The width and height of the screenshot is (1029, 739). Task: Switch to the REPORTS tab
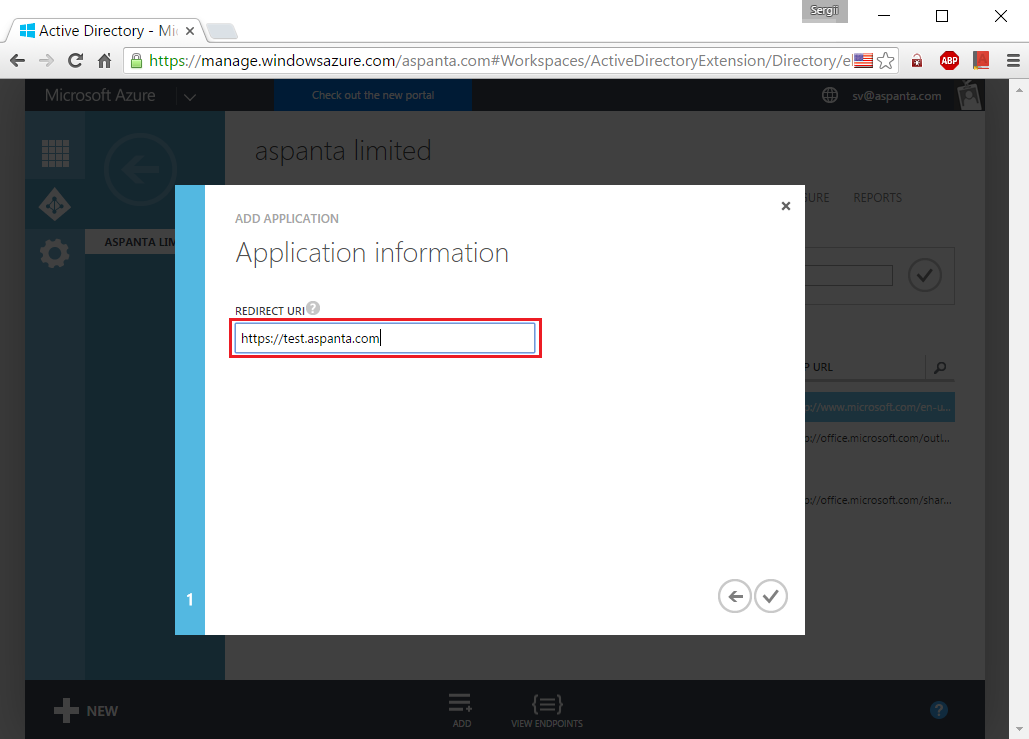click(877, 197)
